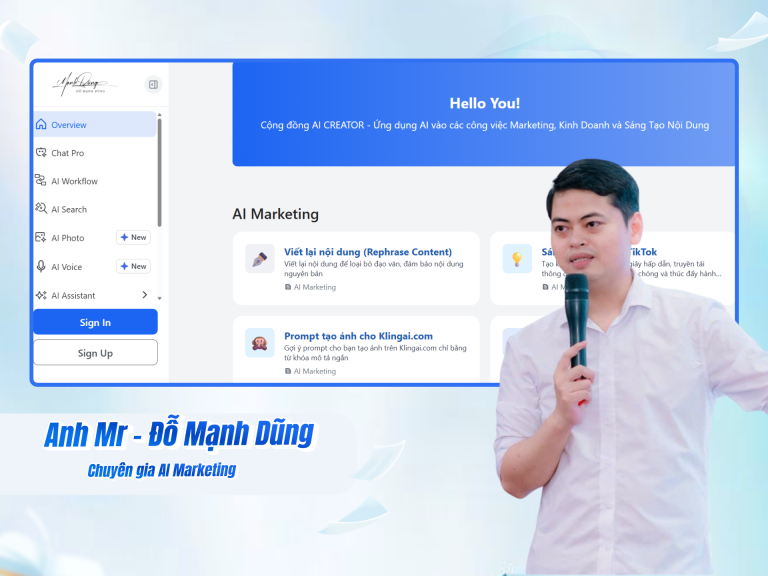Open Prompt tạo ảnh cho Klingai.com link
This screenshot has height=576, width=768.
click(359, 336)
